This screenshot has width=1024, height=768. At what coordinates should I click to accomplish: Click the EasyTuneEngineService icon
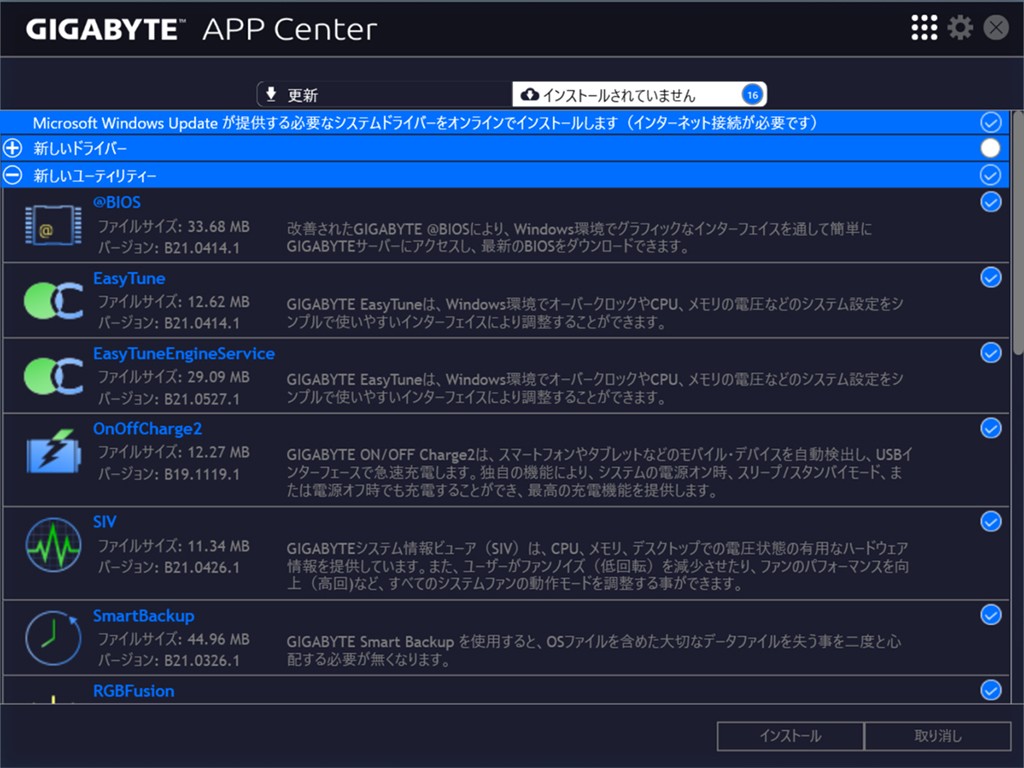tap(52, 376)
